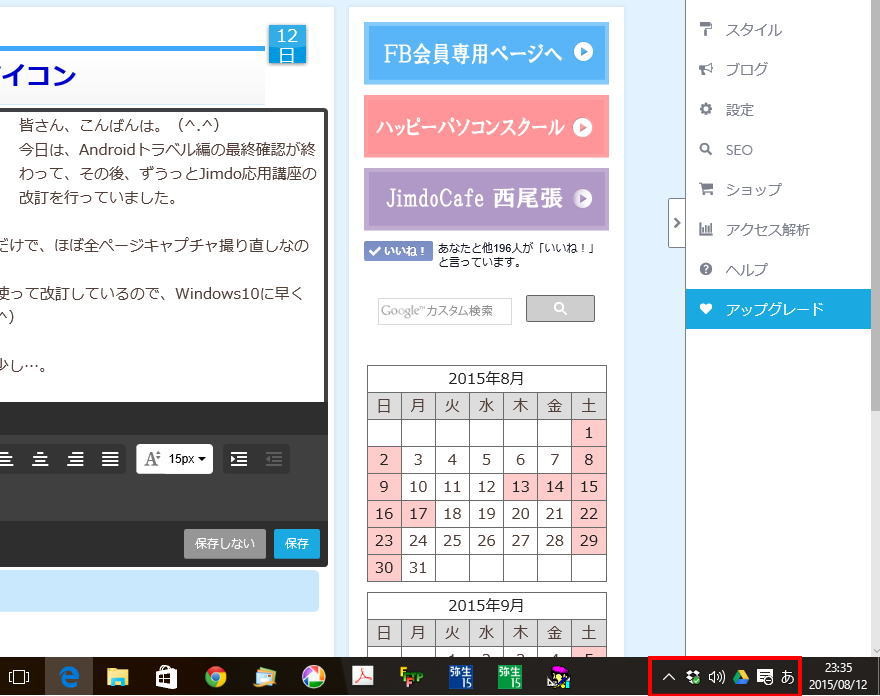Run search with the magnifier button
880x696 pixels.
pyautogui.click(x=560, y=308)
